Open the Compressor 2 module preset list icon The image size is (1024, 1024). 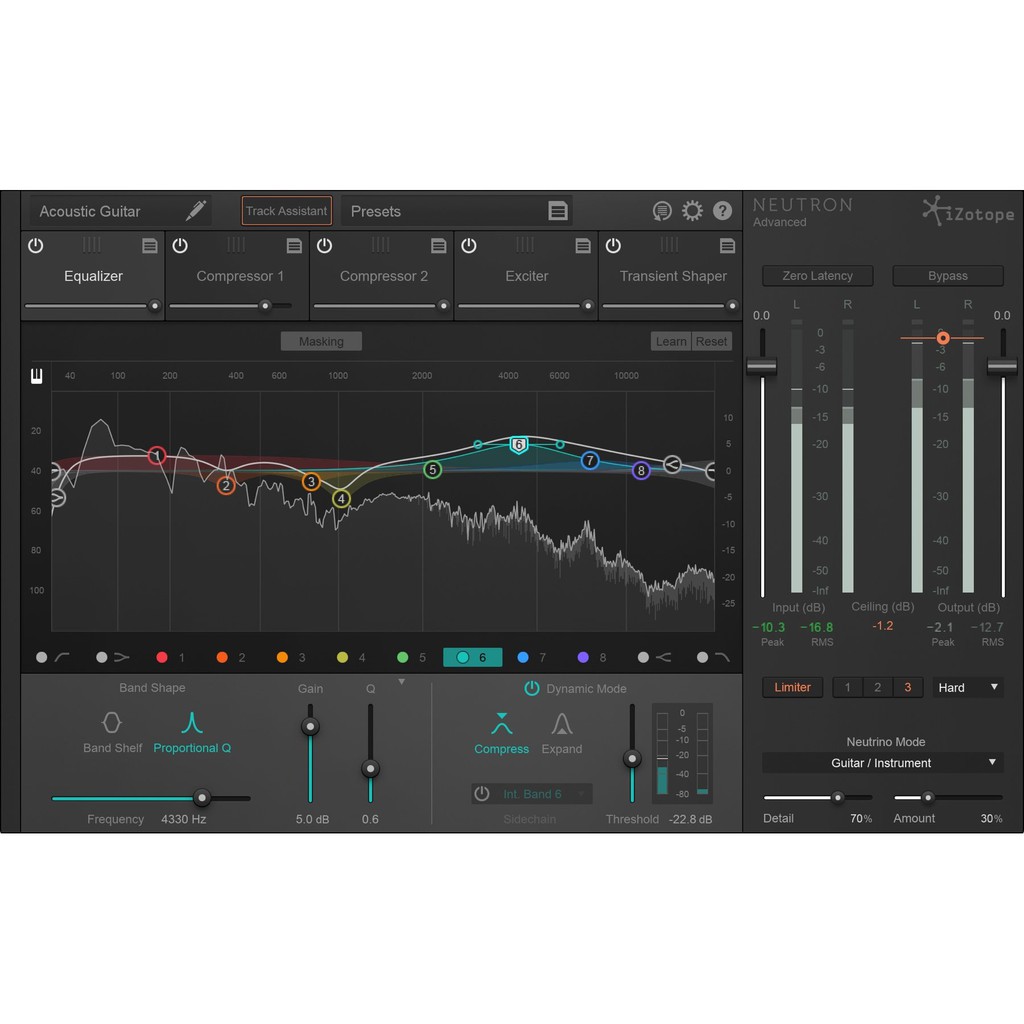pos(438,246)
